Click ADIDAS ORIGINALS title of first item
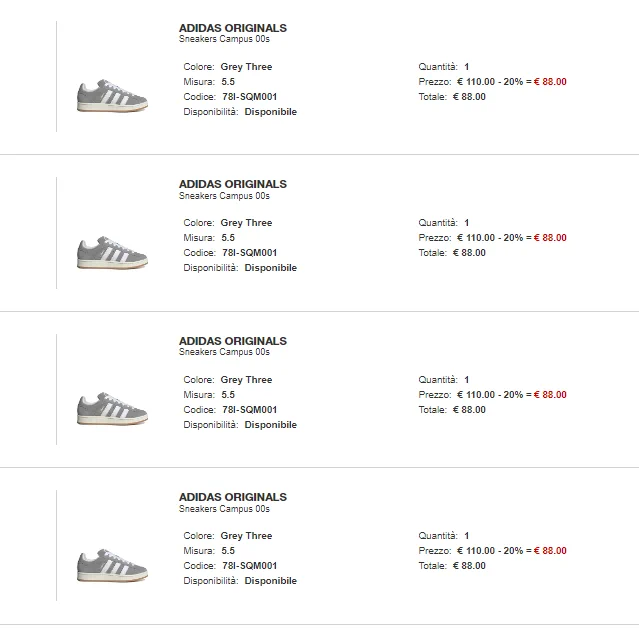 pyautogui.click(x=233, y=28)
